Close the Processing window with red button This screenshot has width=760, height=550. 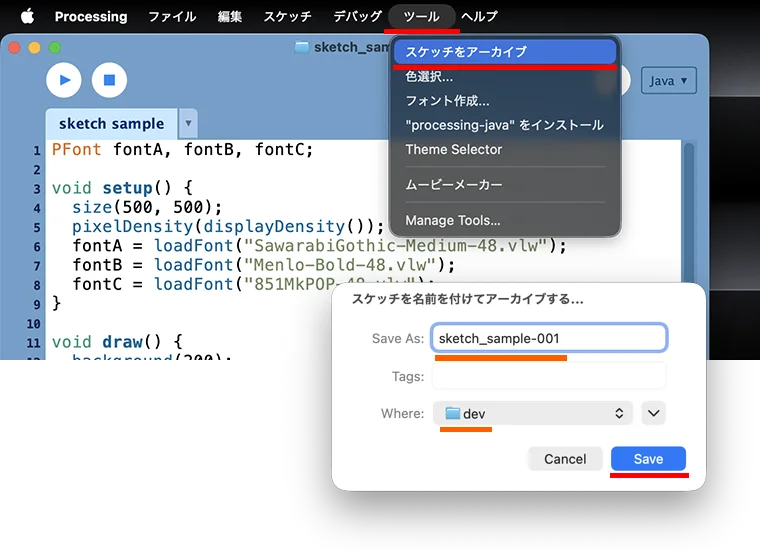(14, 47)
